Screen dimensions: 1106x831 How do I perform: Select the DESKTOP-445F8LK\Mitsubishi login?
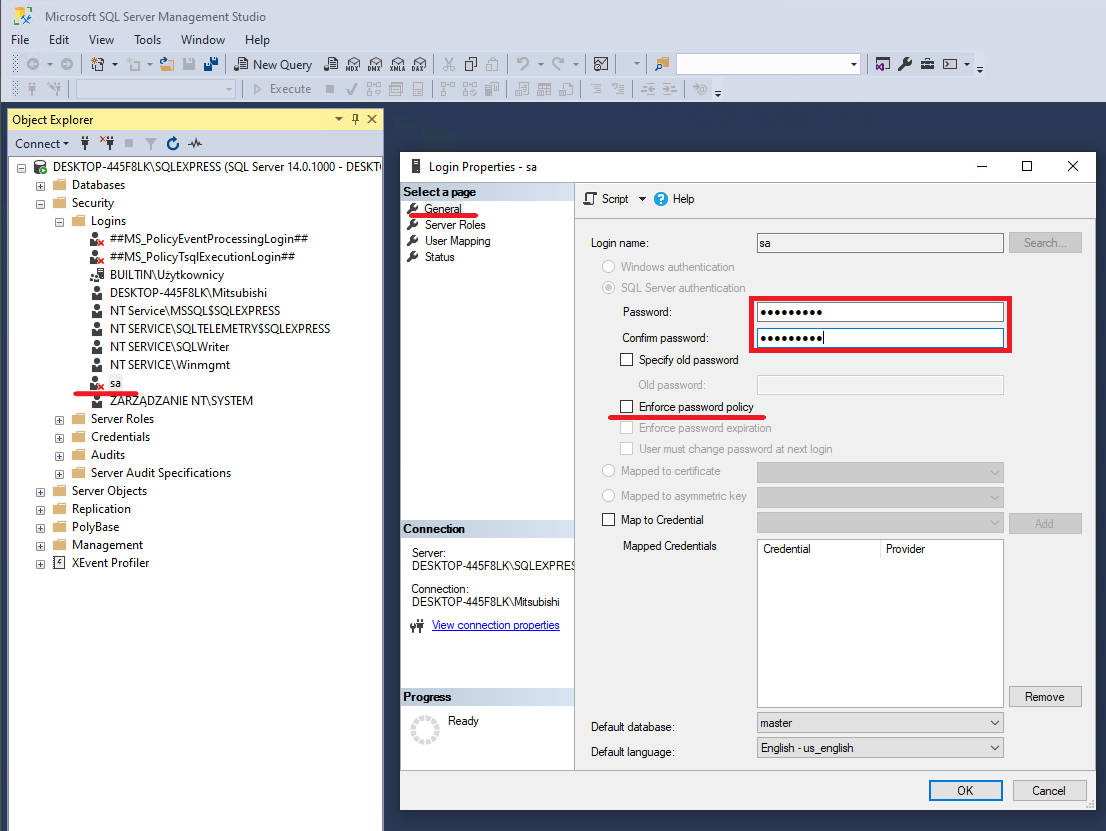click(188, 293)
